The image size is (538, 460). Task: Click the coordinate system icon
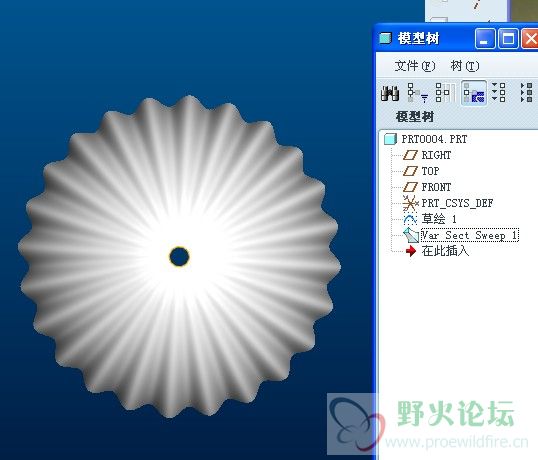[410, 203]
